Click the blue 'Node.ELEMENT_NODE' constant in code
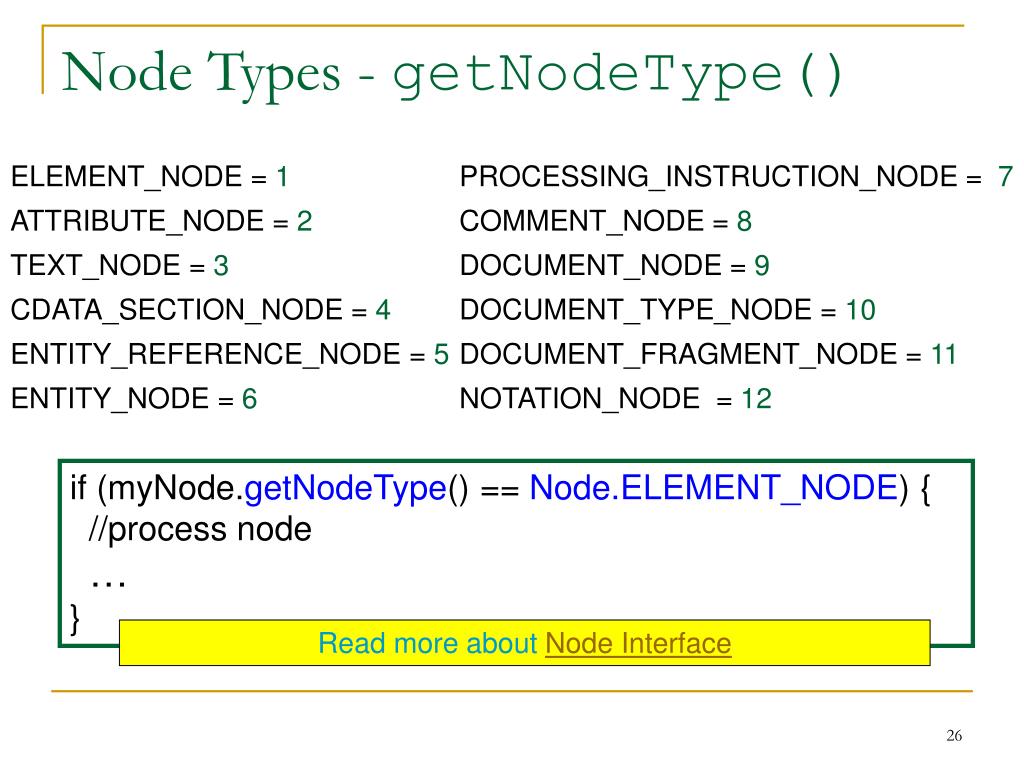The width and height of the screenshot is (1024, 768). [714, 488]
